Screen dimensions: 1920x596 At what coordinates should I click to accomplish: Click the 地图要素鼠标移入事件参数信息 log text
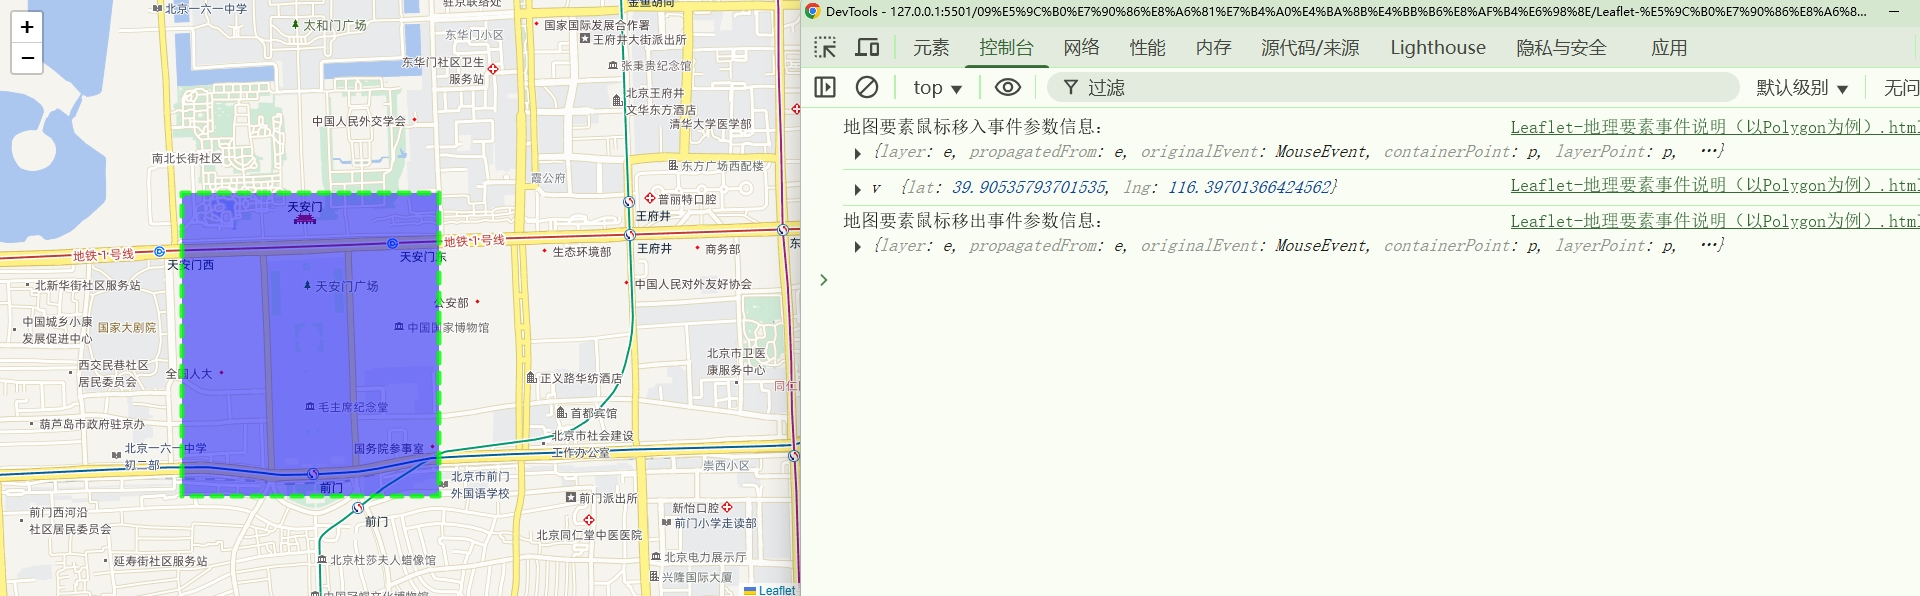(973, 127)
